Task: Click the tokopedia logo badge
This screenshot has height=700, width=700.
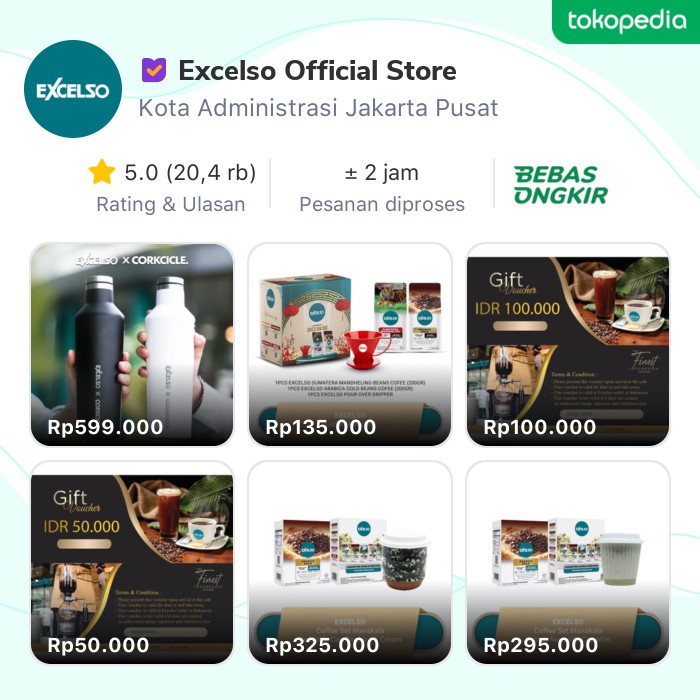Action: 626,21
